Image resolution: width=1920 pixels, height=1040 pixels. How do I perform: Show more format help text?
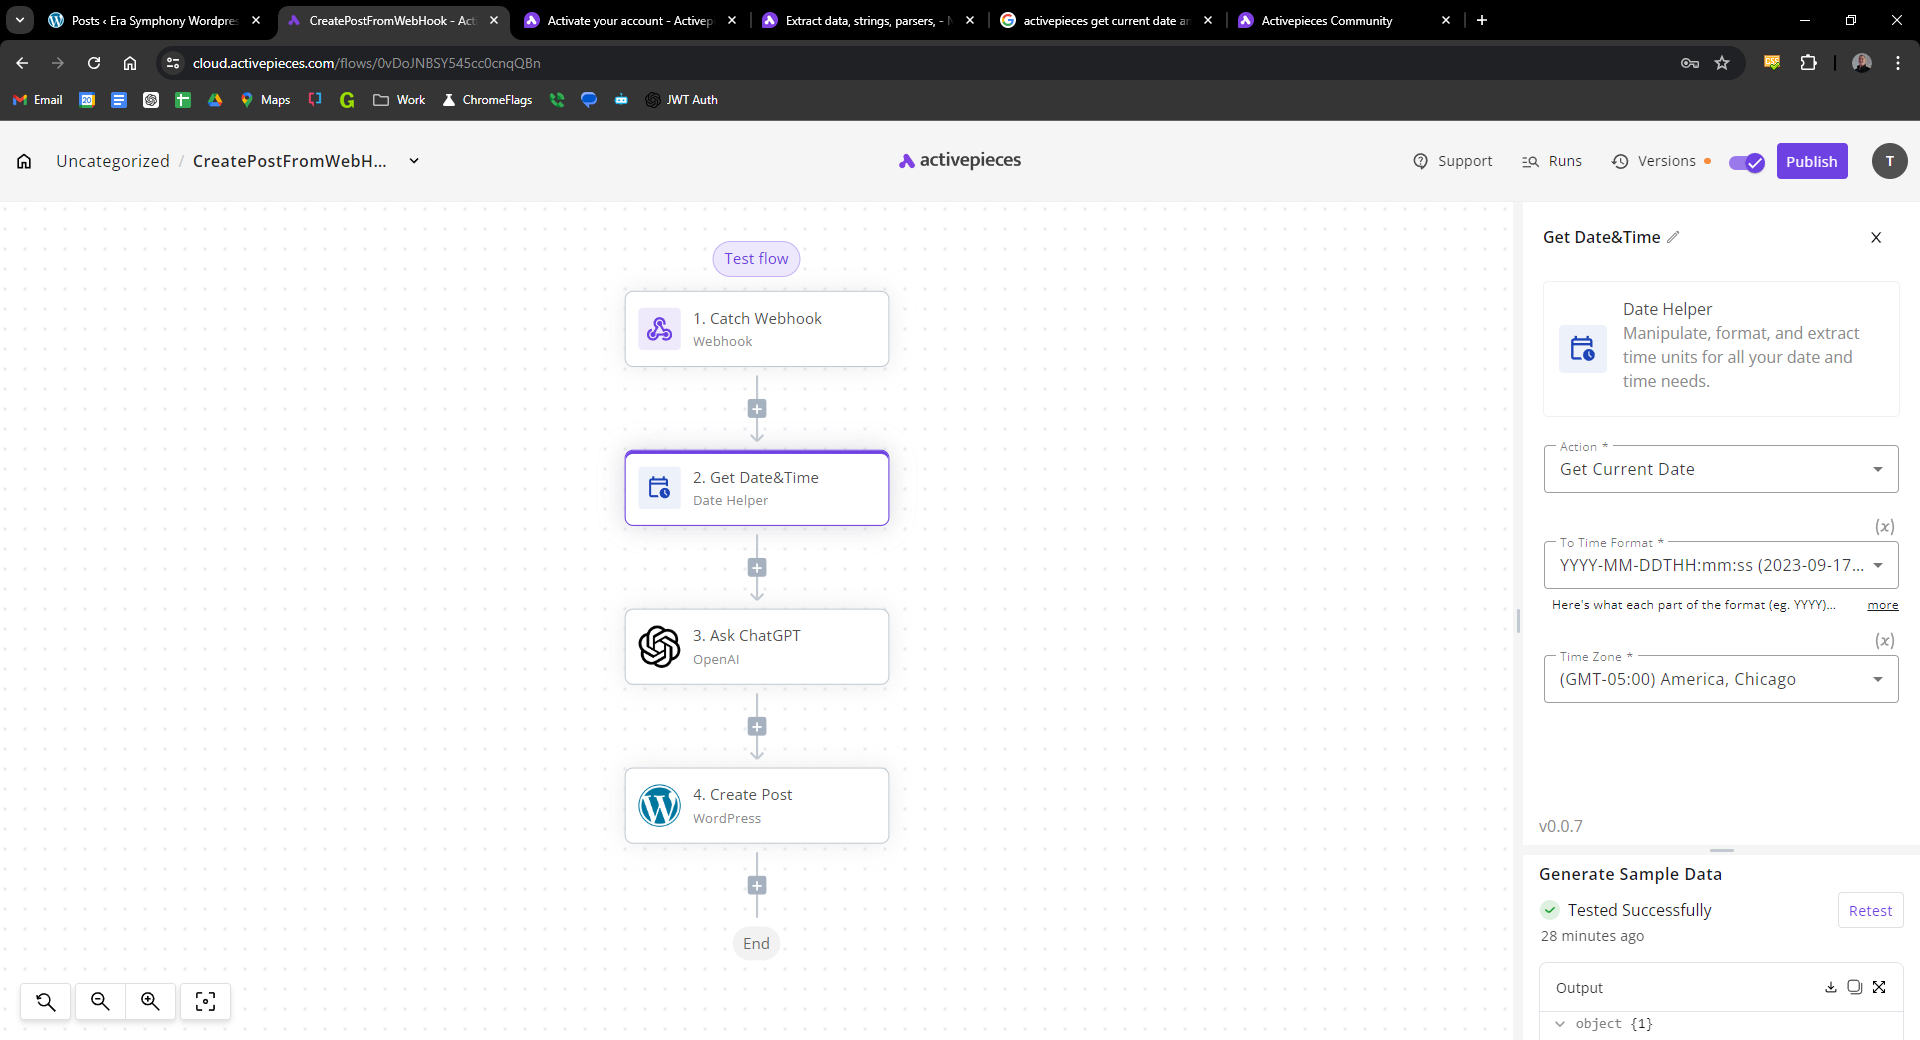point(1882,605)
